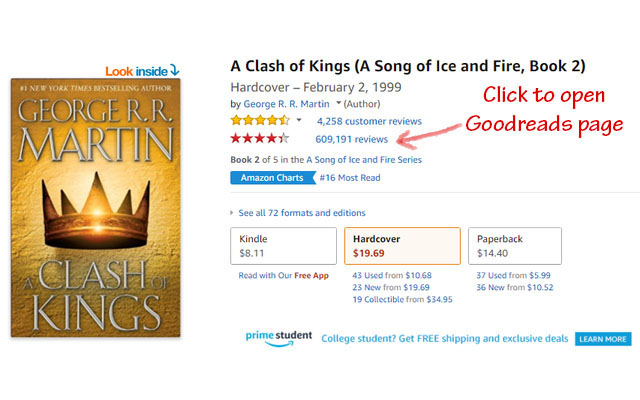The height and width of the screenshot is (400, 640).
Task: Open the 609,191 Goodreads reviews link
Action: click(351, 139)
